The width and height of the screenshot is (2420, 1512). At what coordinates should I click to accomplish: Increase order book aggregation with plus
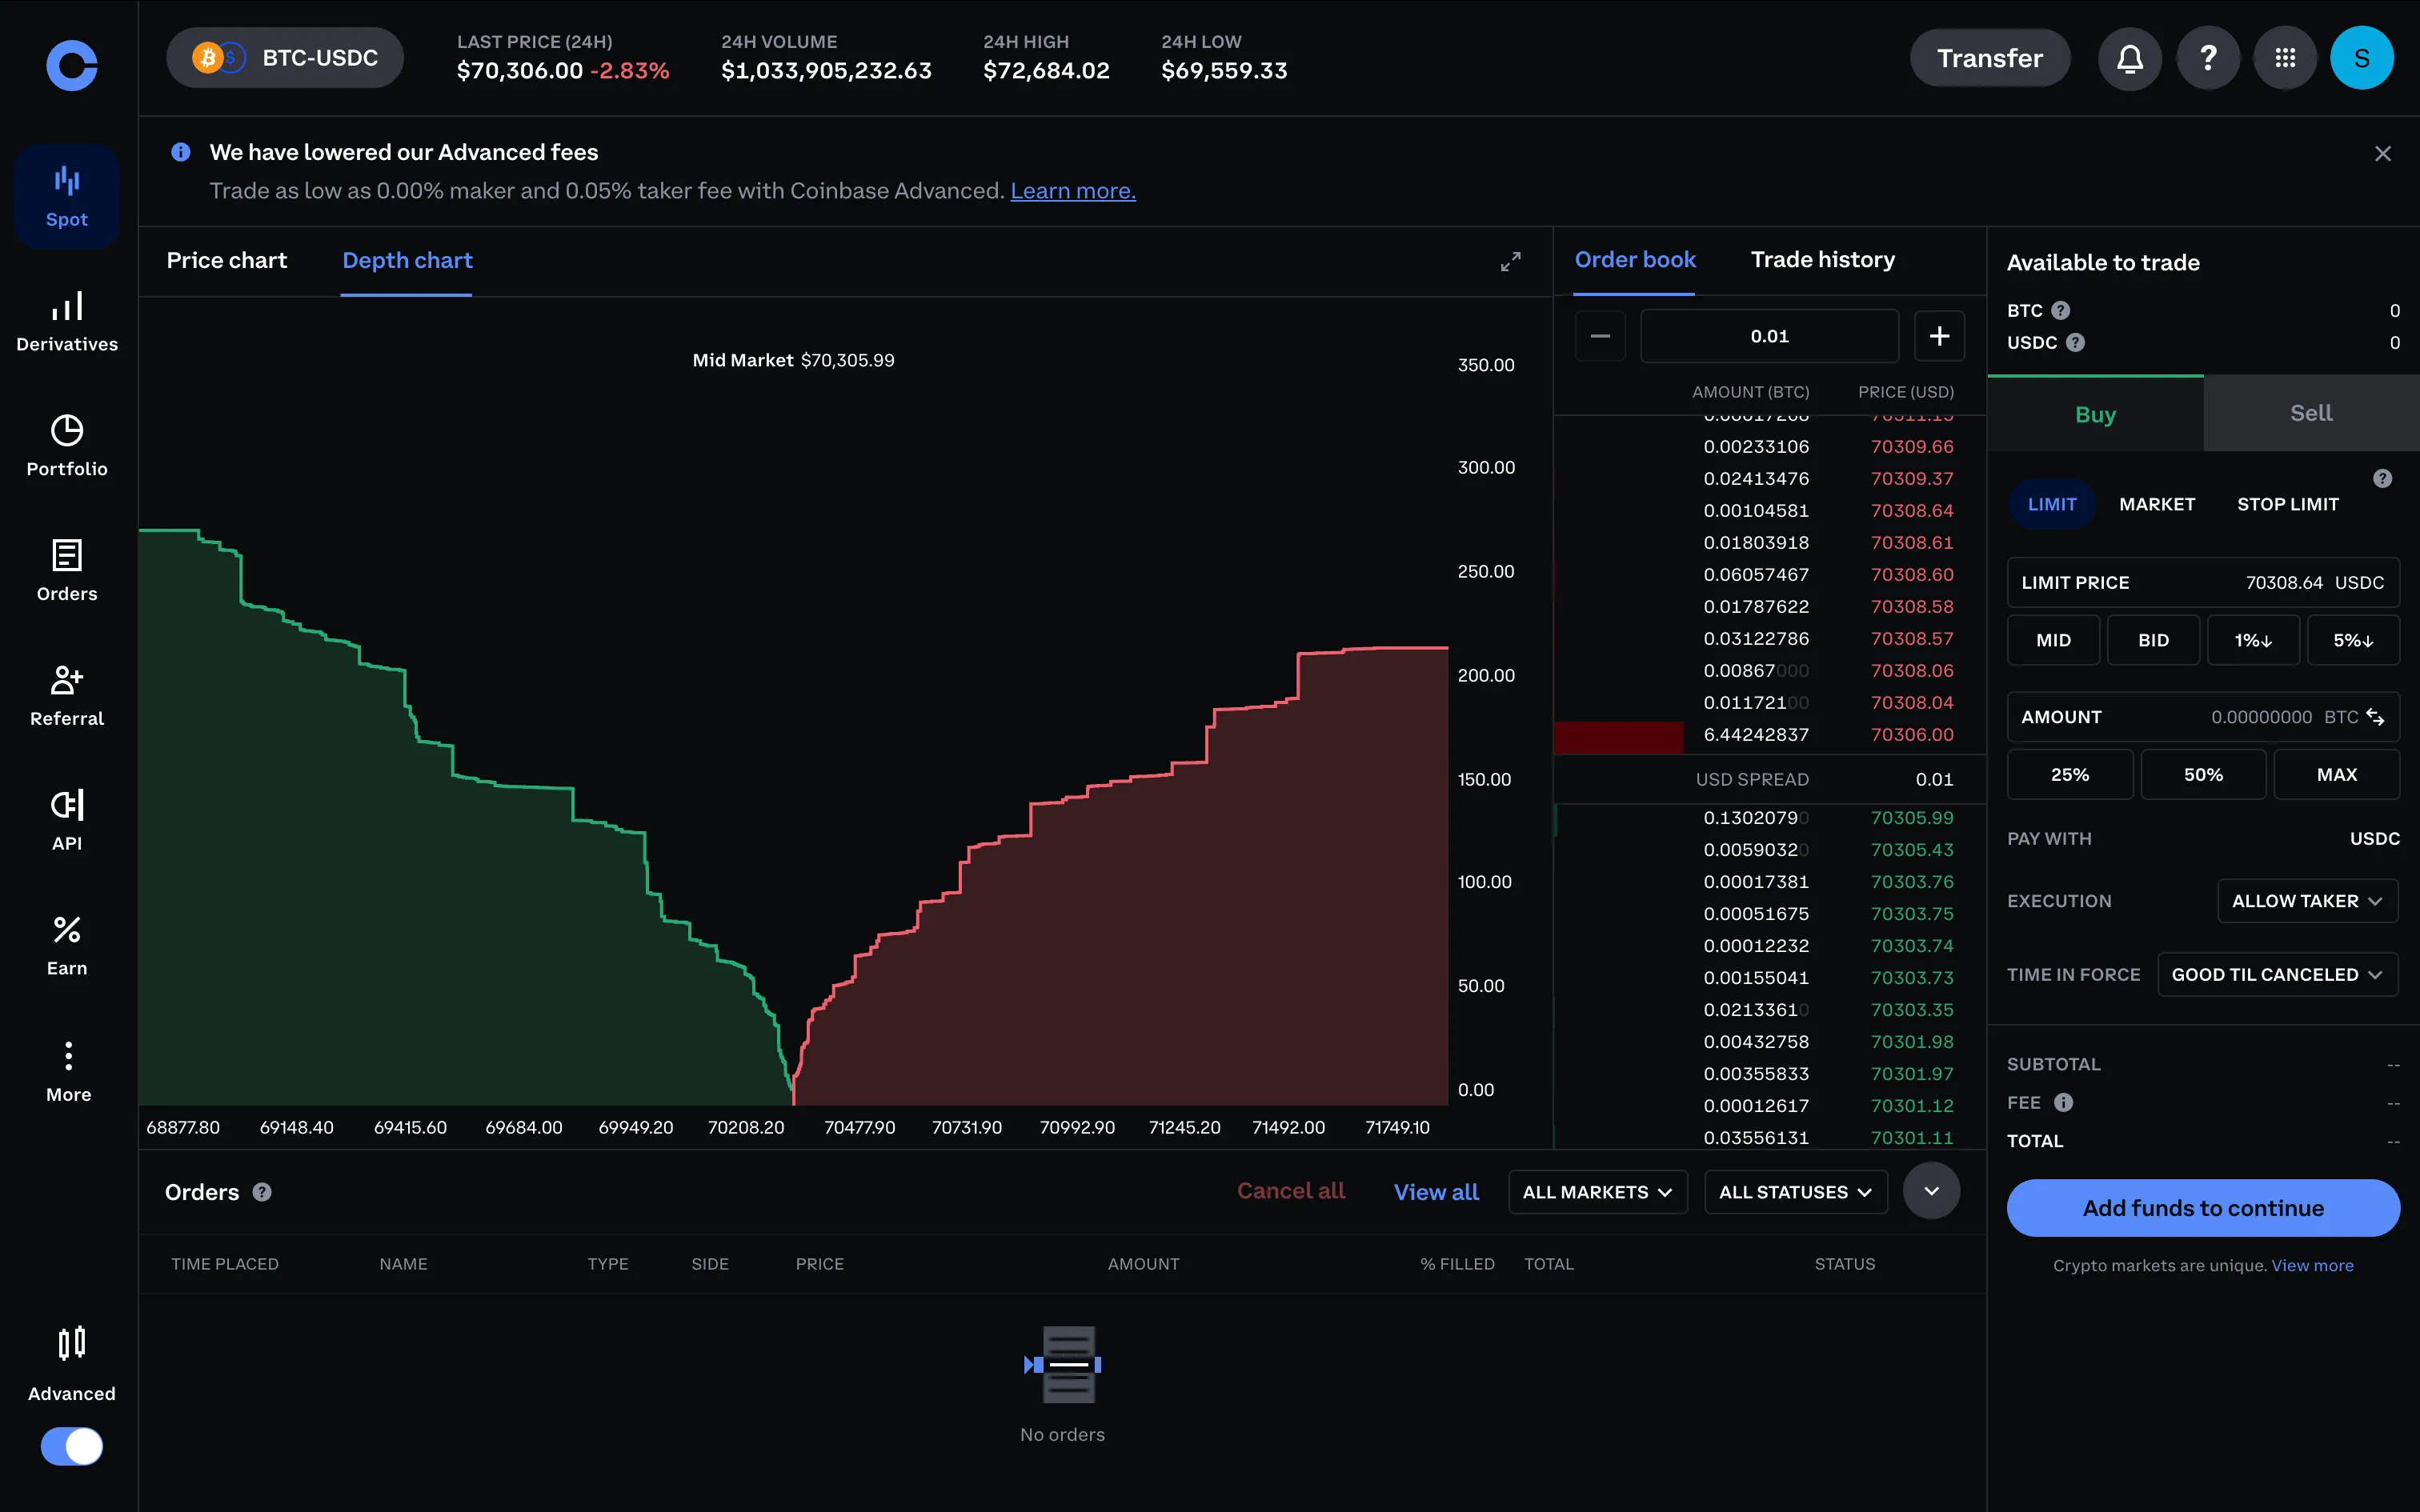(1938, 336)
